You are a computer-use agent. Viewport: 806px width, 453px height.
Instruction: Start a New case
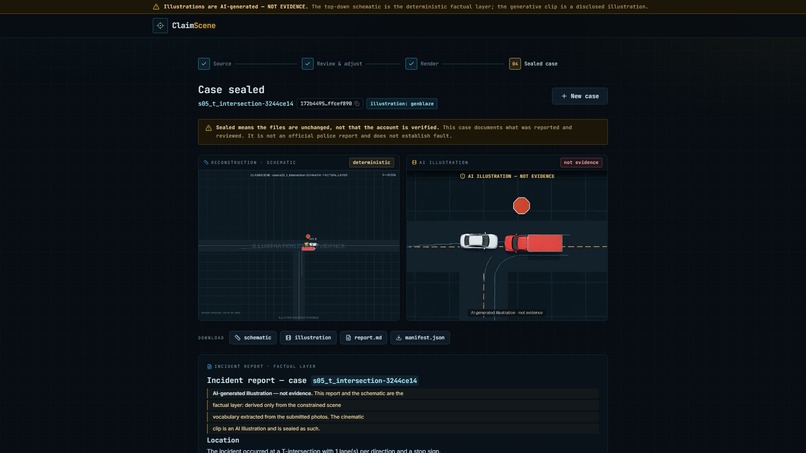(580, 96)
